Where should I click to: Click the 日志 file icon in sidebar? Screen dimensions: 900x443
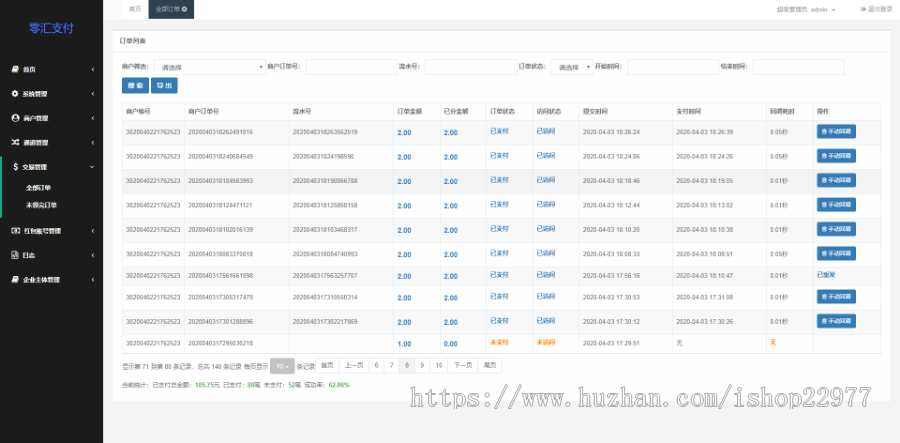[x=15, y=255]
